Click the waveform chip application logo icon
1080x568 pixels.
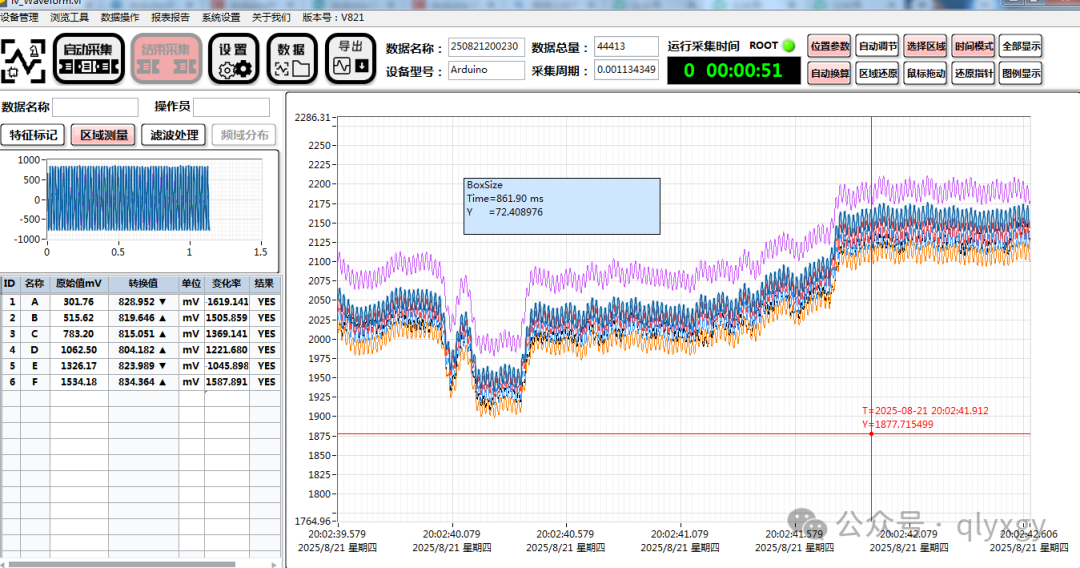coord(23,61)
